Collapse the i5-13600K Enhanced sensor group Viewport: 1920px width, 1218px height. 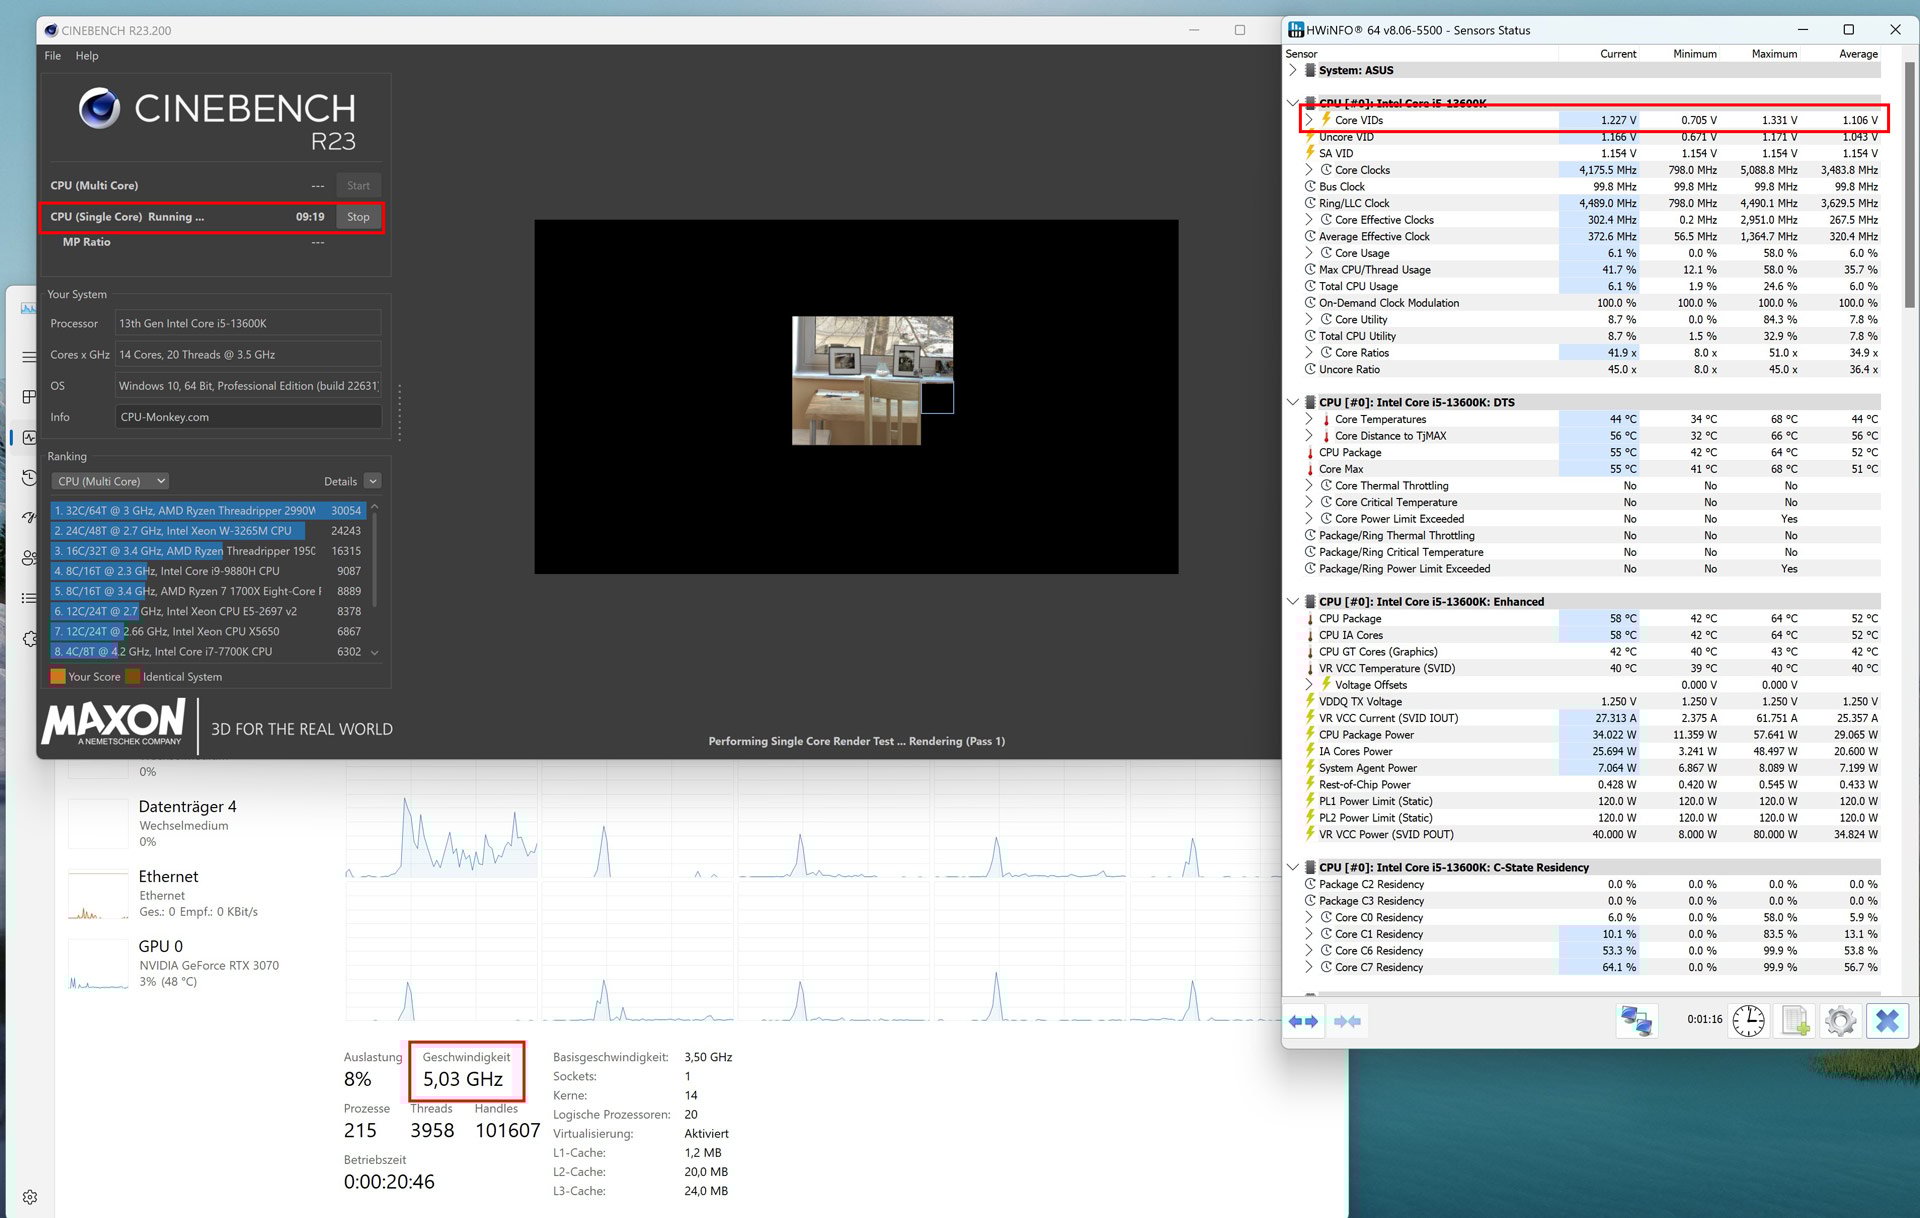pyautogui.click(x=1293, y=601)
